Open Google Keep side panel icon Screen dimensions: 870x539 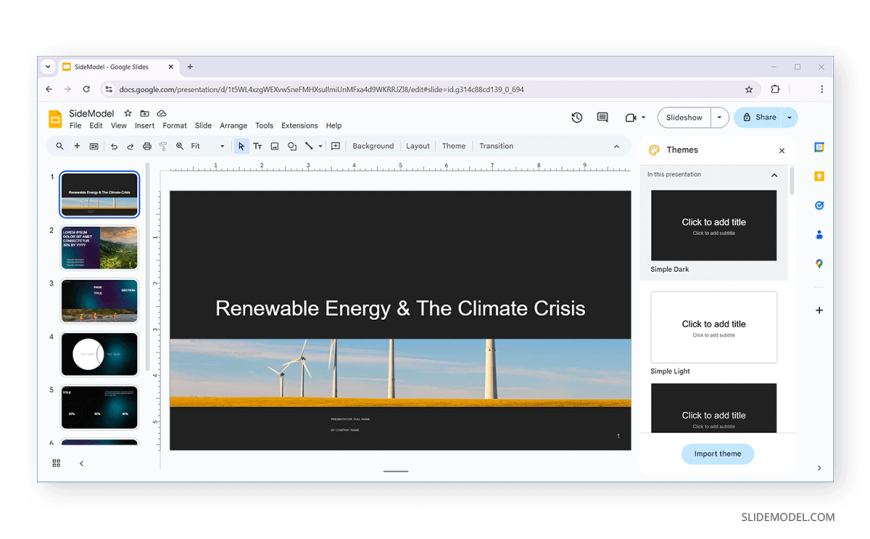[x=819, y=177]
